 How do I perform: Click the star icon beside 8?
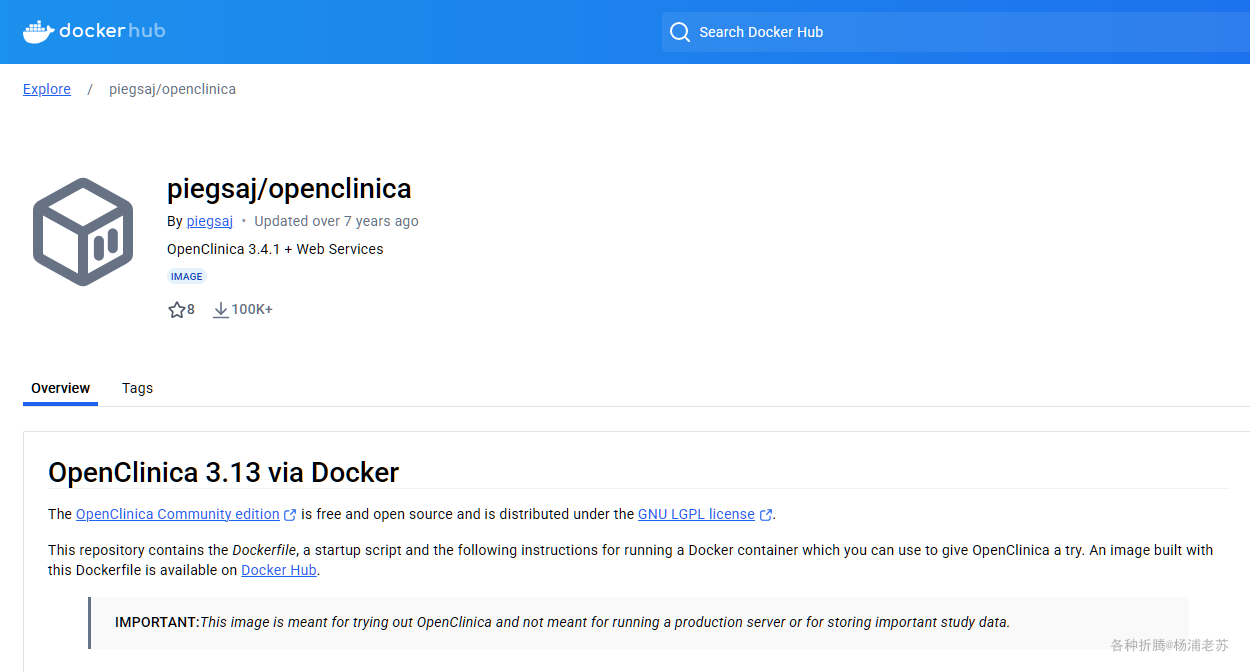[x=177, y=310]
